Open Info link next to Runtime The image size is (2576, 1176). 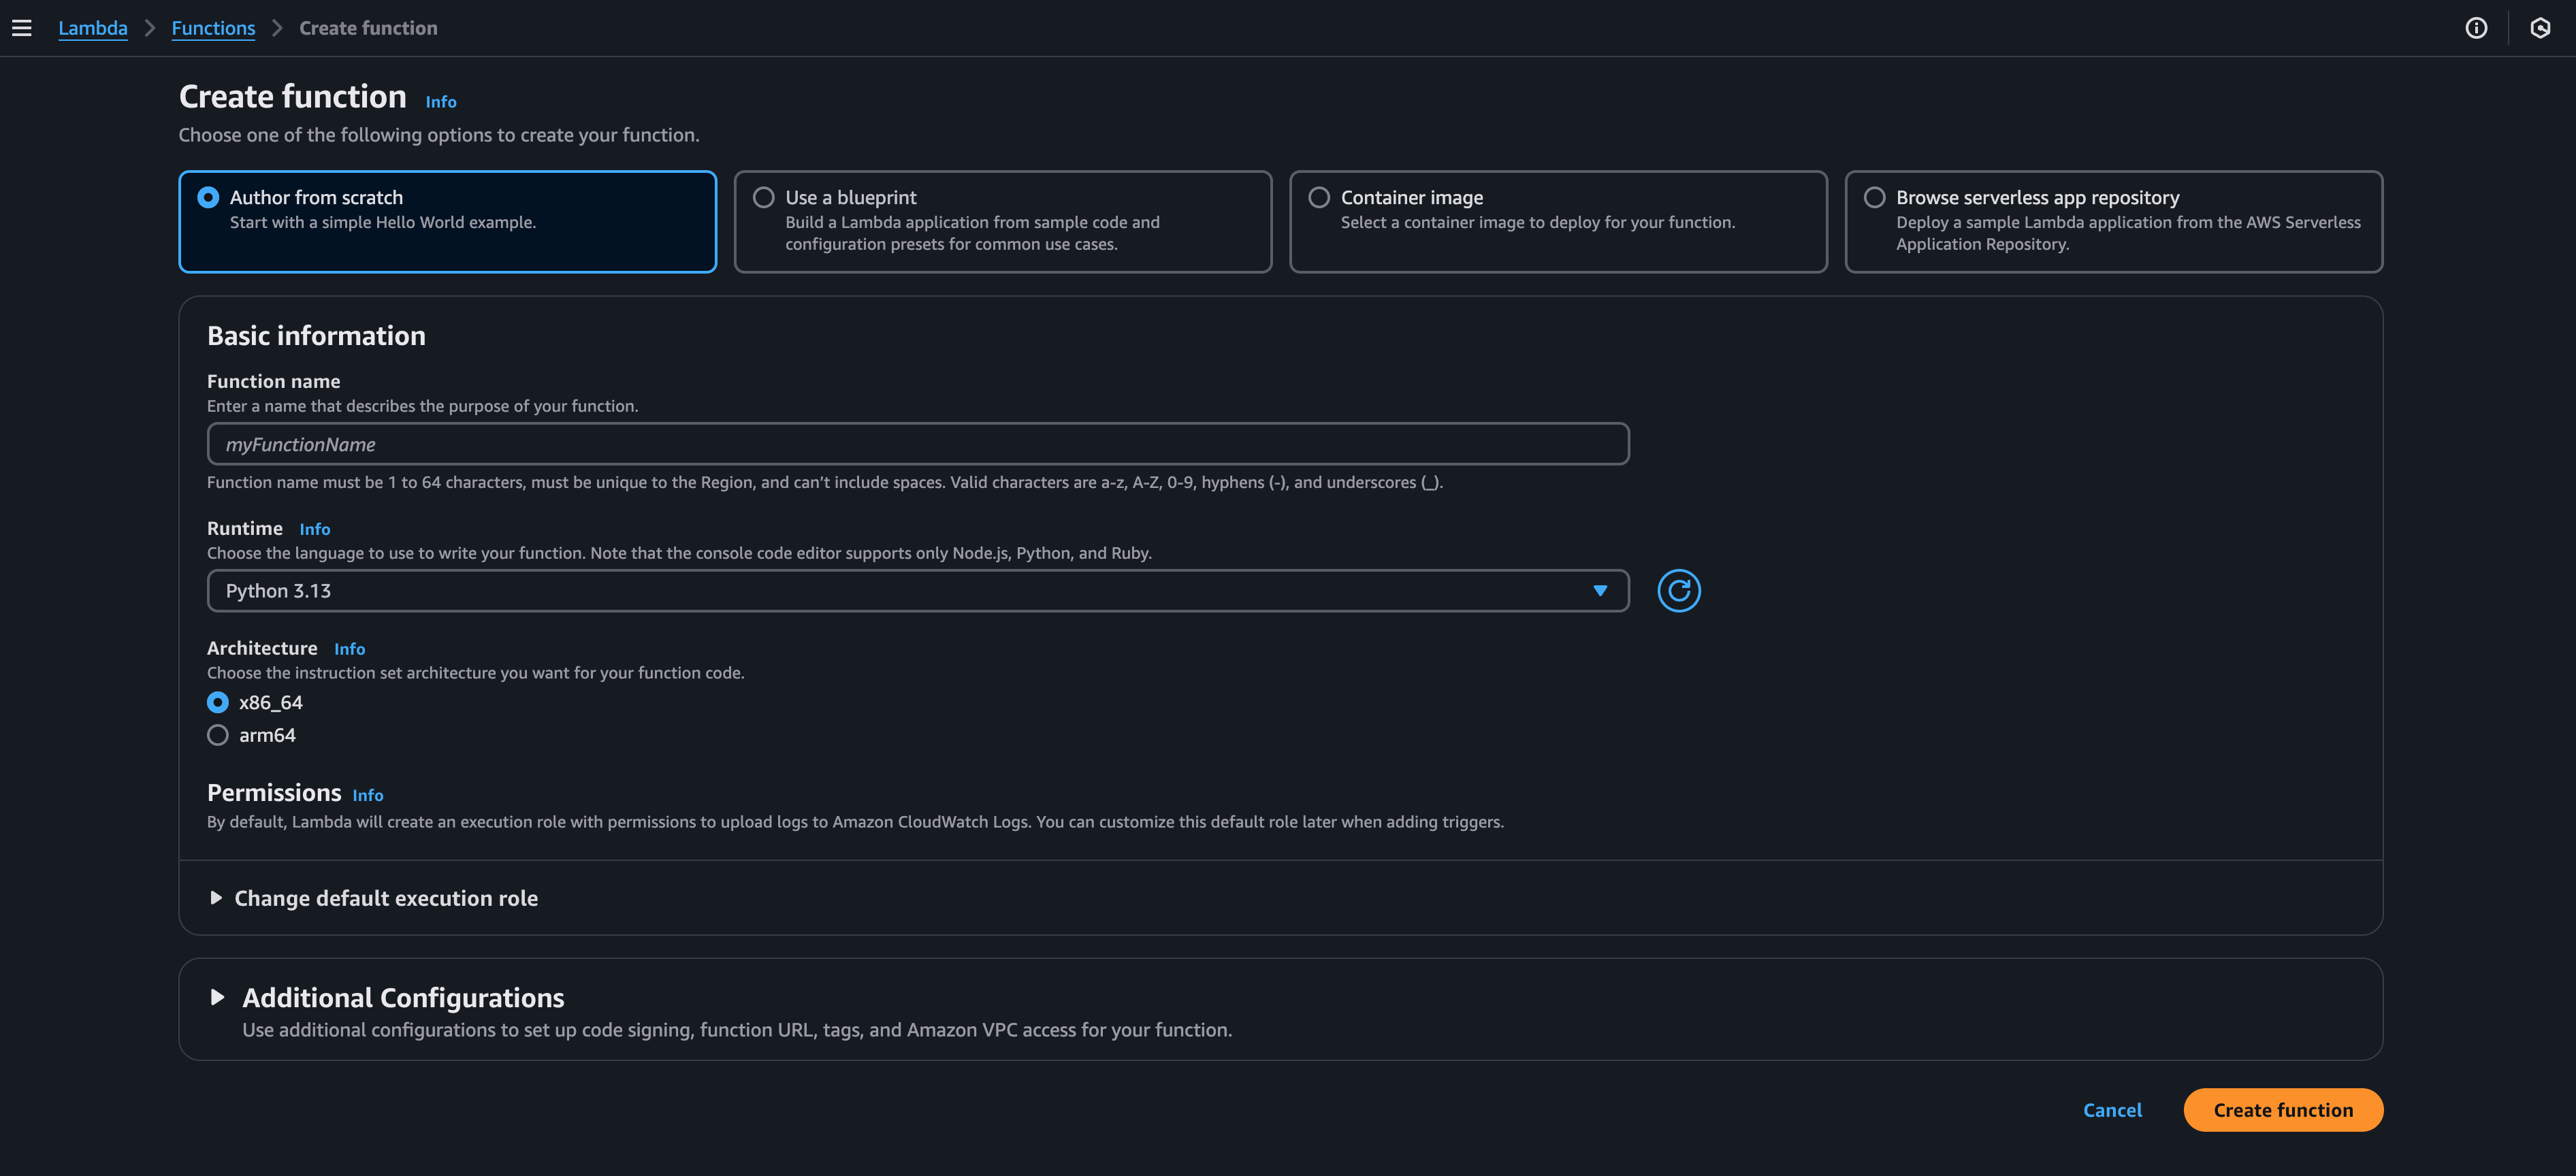click(x=314, y=529)
